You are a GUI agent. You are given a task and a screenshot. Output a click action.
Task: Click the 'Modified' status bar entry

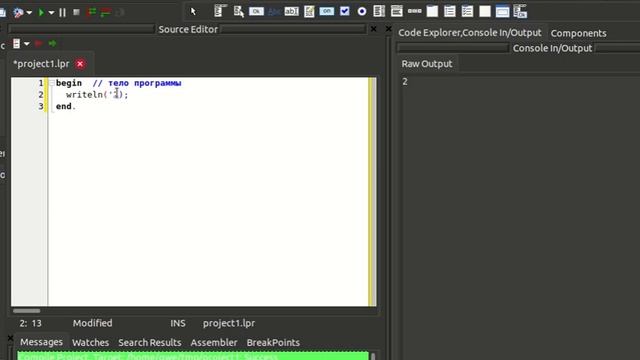pyautogui.click(x=93, y=323)
